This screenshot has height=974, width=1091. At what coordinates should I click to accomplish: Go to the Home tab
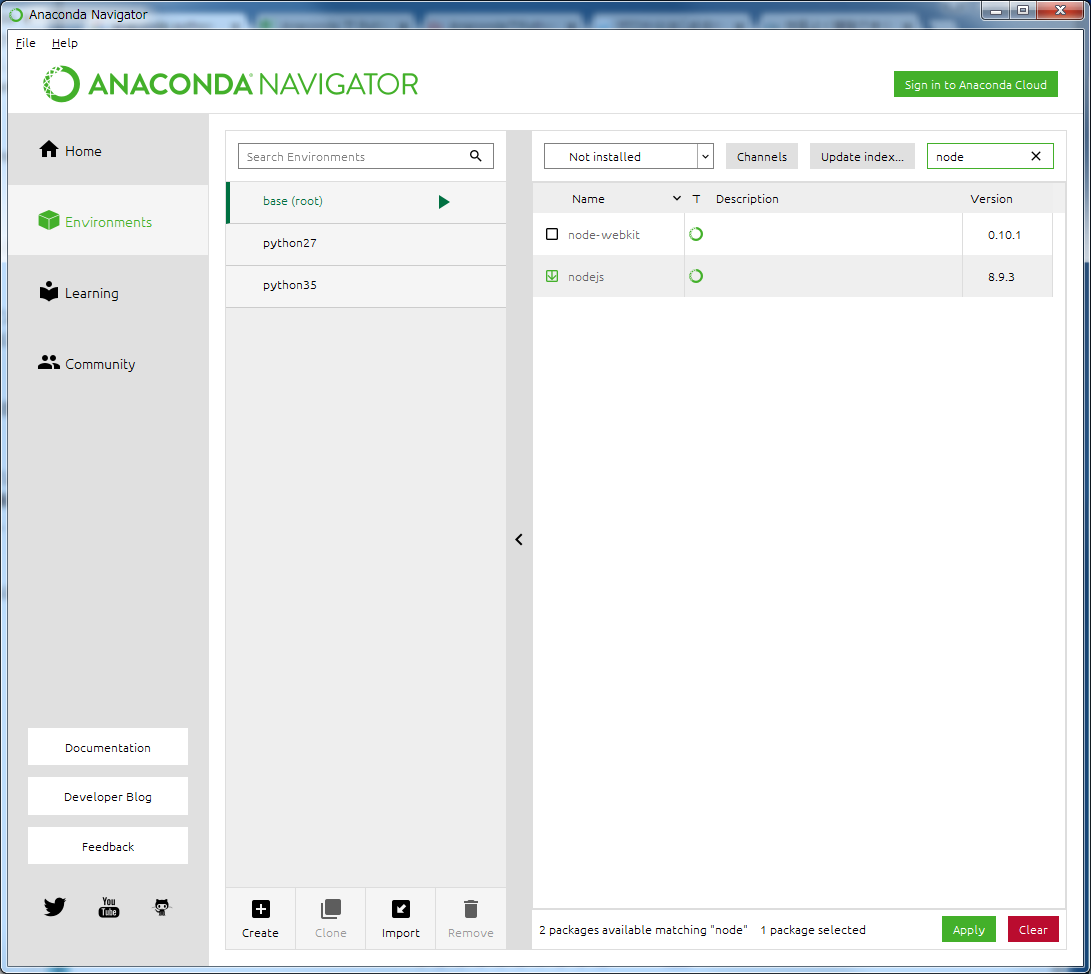(108, 150)
